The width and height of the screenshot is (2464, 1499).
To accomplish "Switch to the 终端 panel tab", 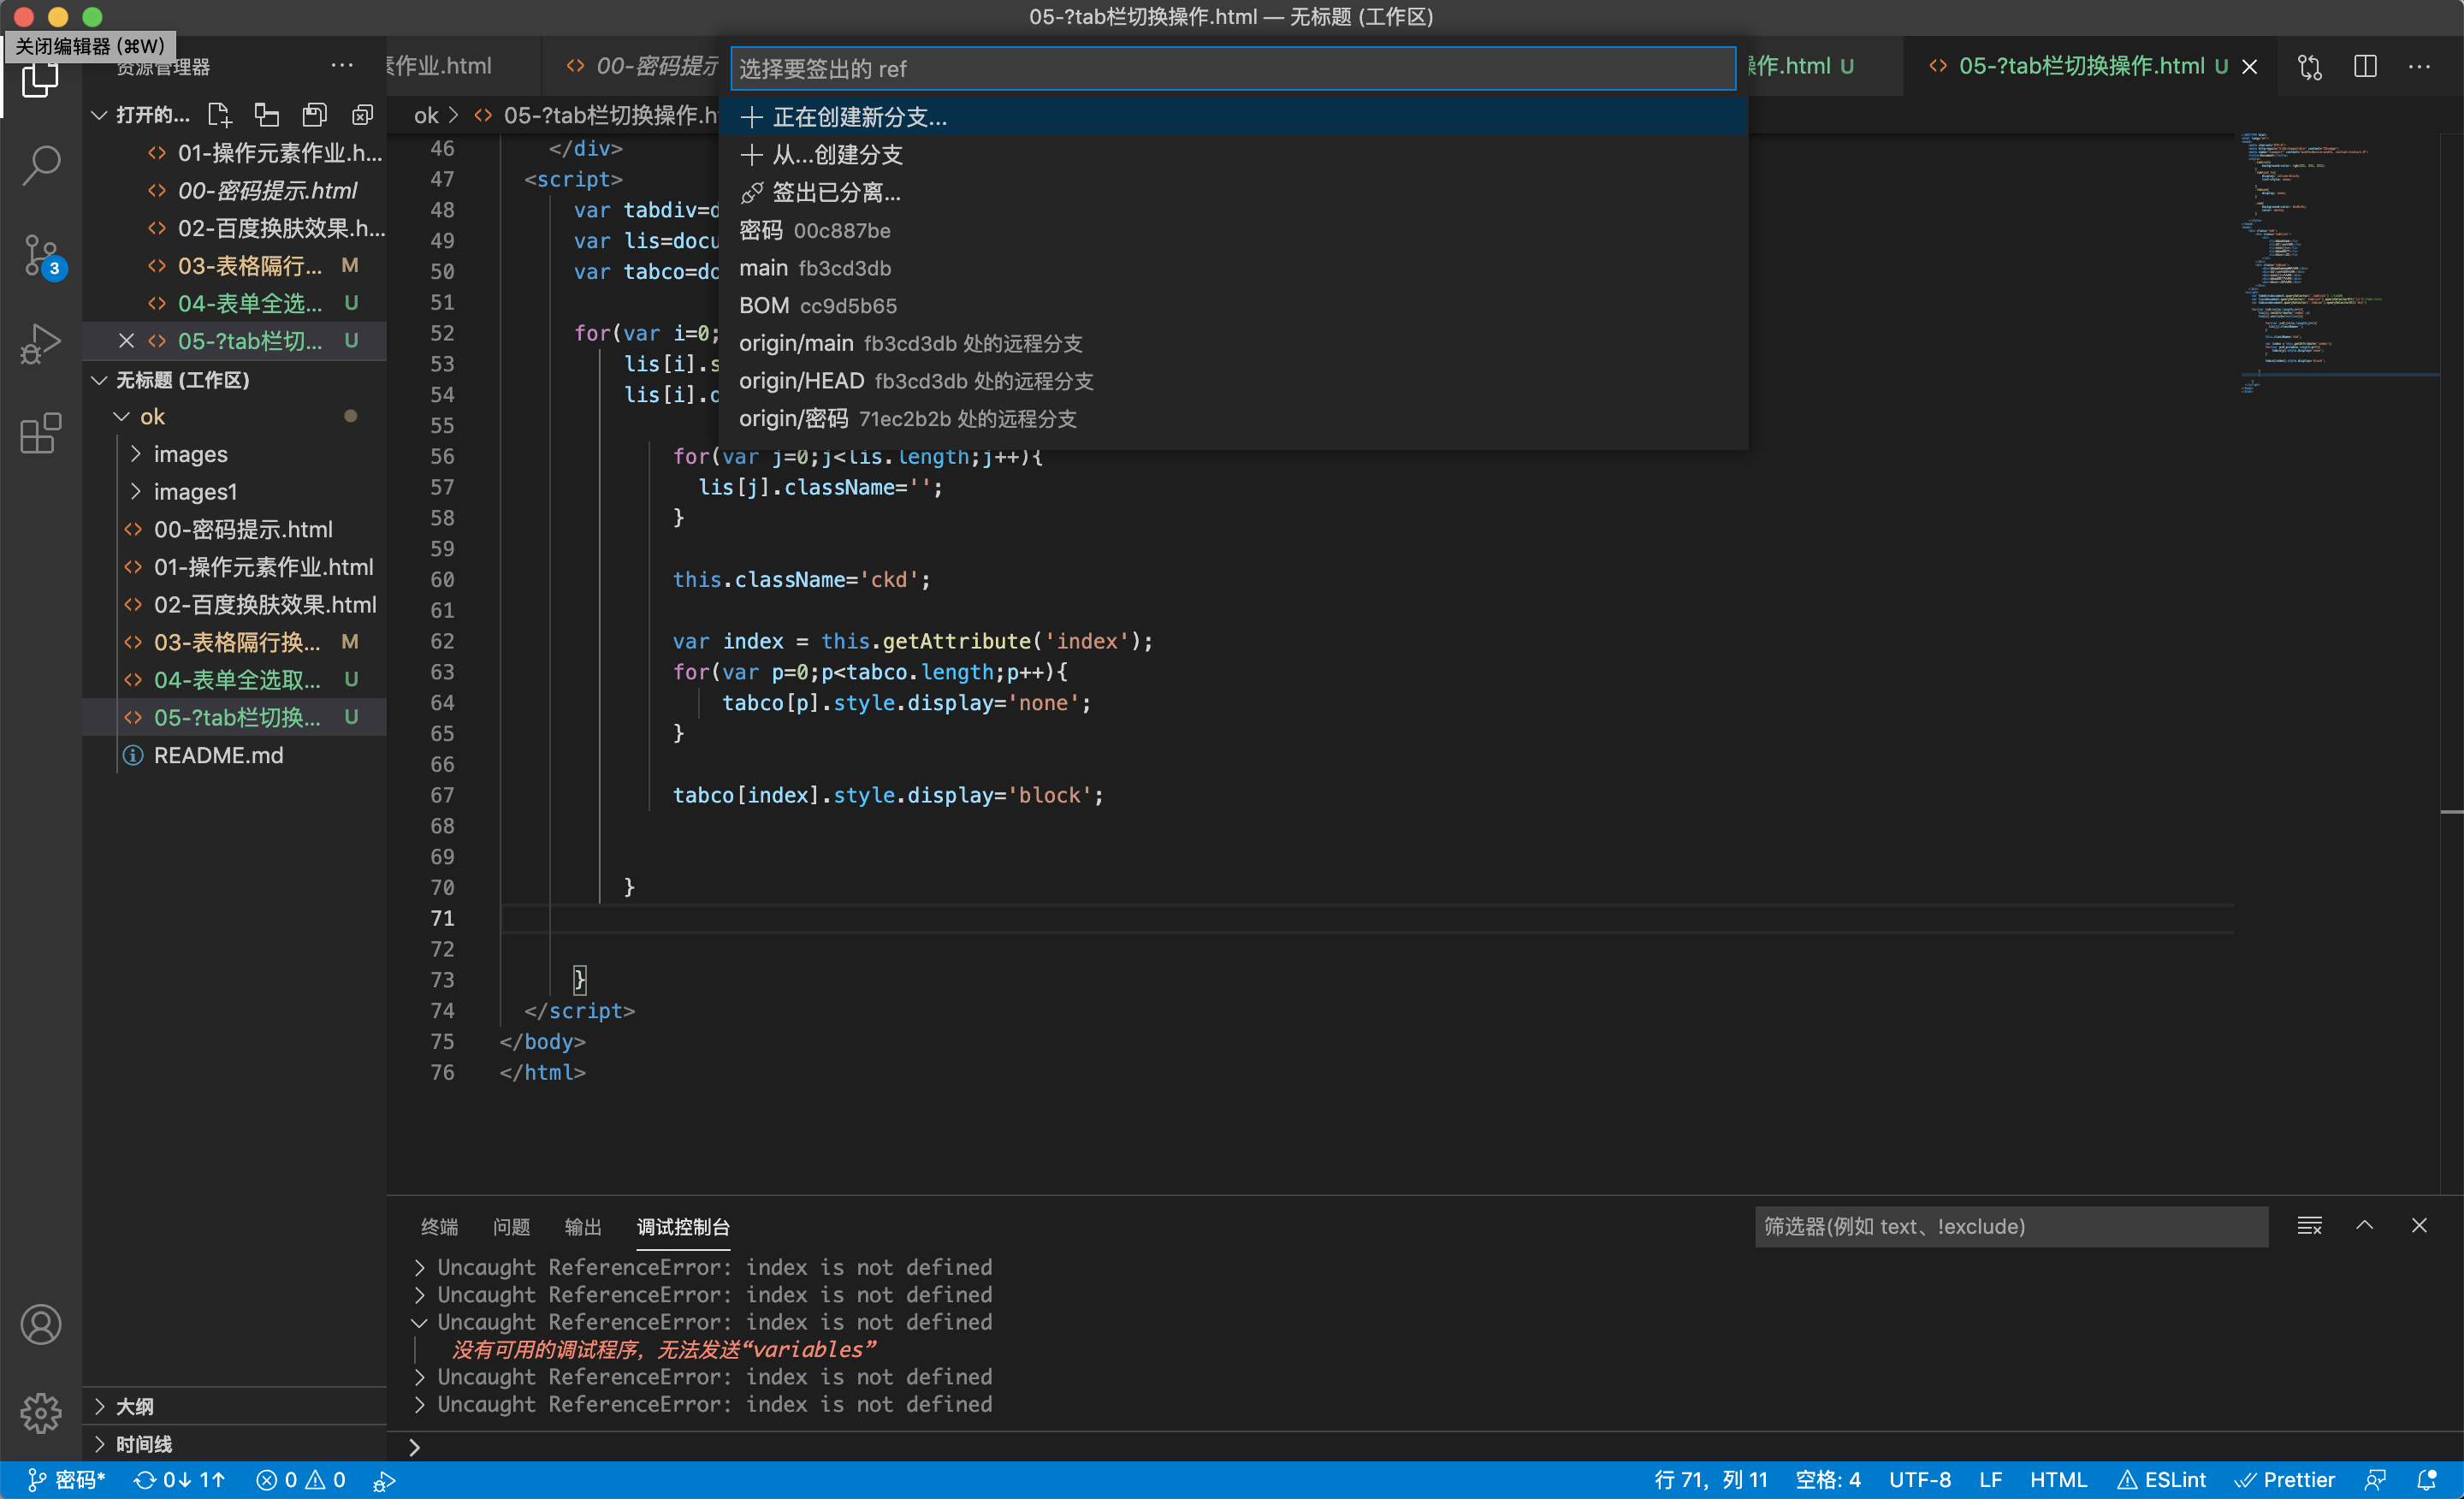I will click(x=439, y=1227).
